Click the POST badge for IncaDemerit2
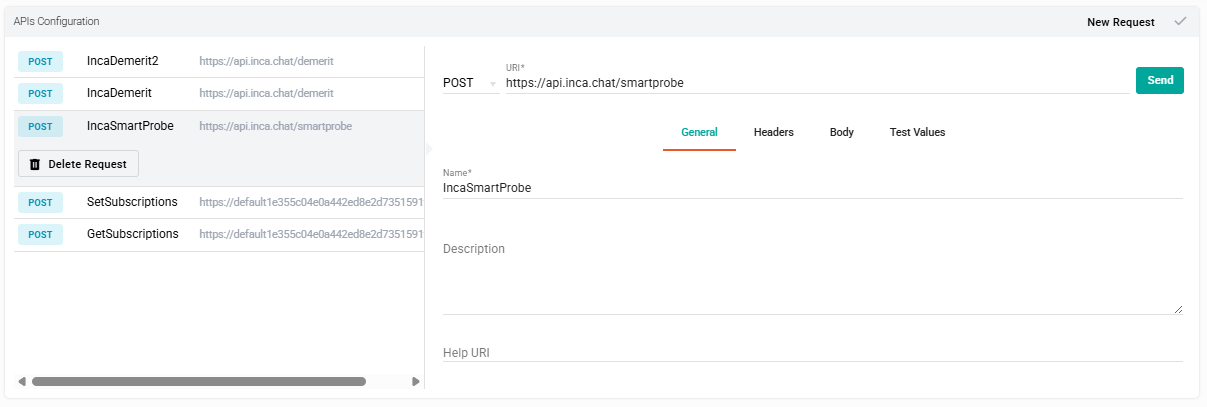The height and width of the screenshot is (407, 1207). coord(40,61)
